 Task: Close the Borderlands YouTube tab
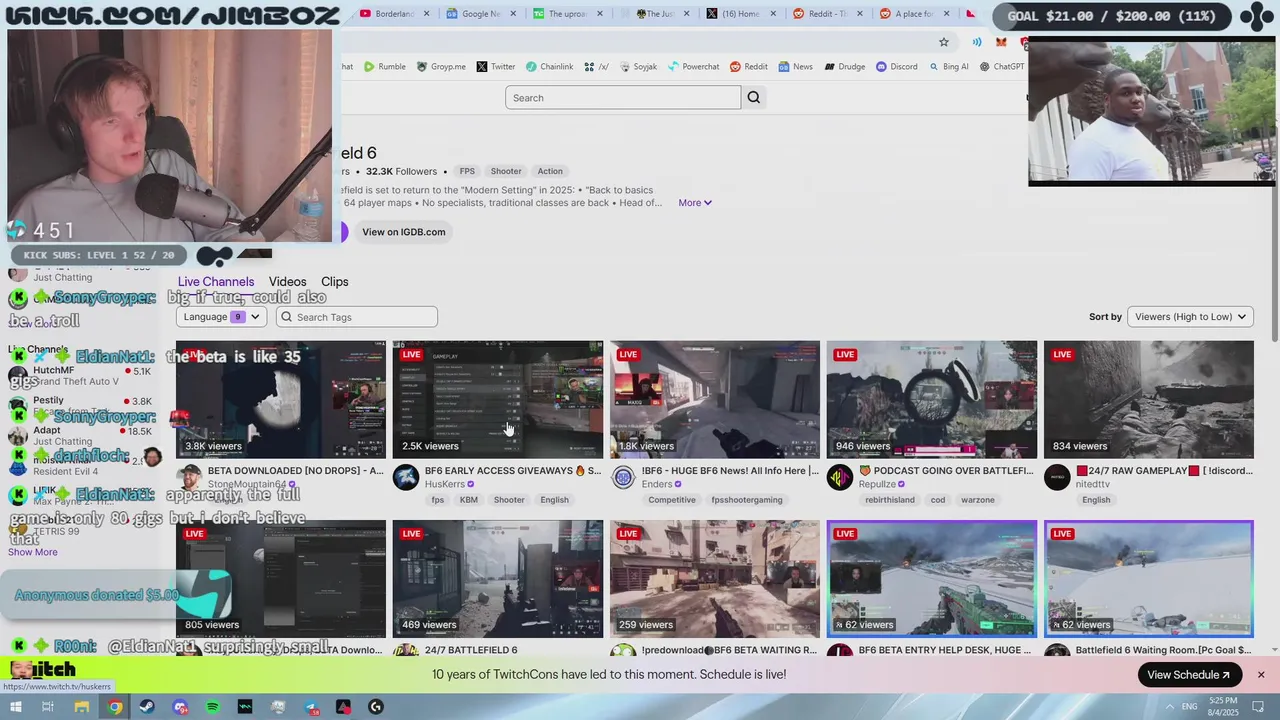click(427, 14)
